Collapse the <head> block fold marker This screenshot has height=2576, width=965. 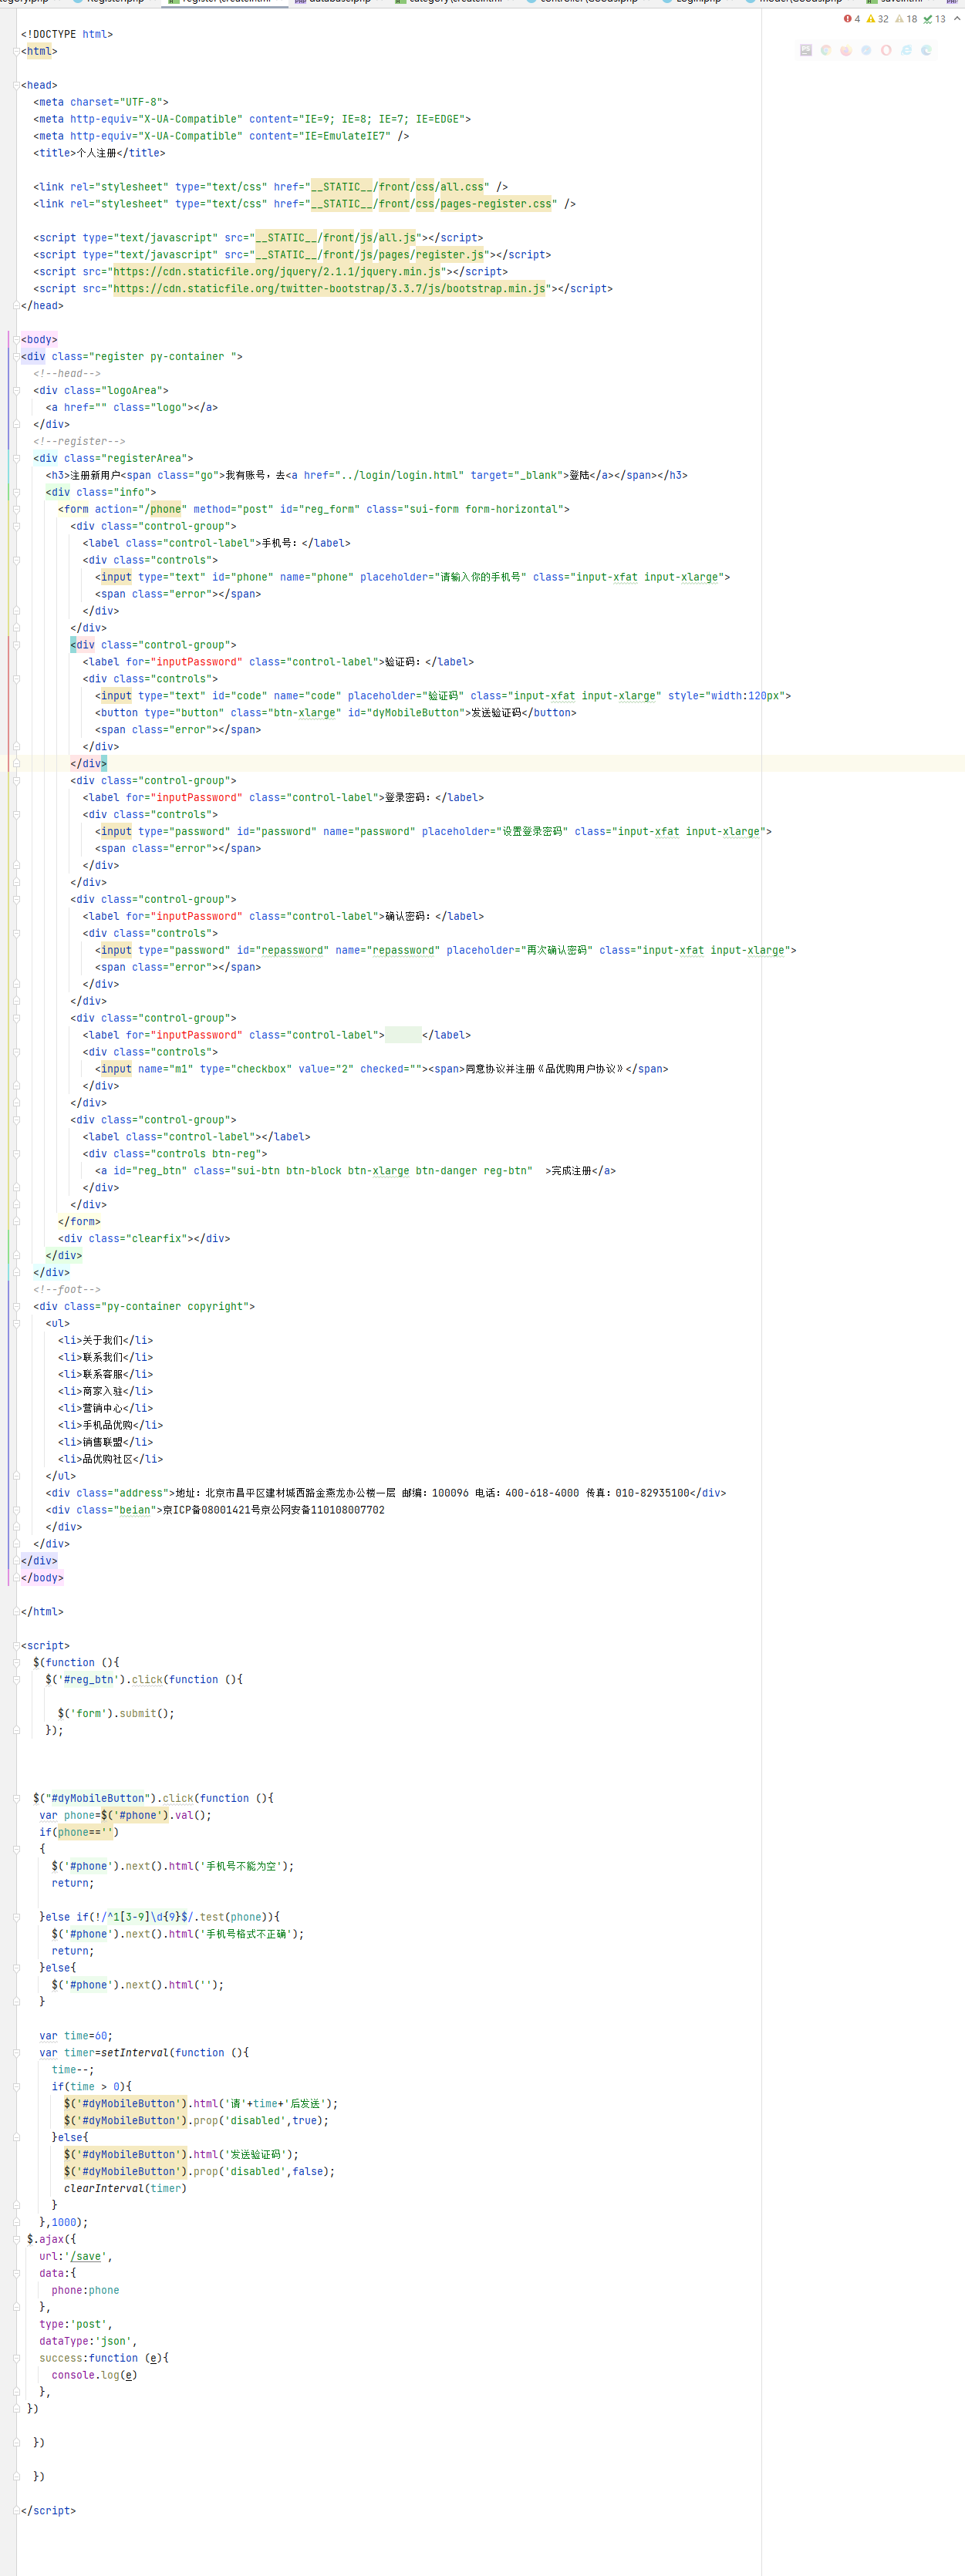coord(17,86)
